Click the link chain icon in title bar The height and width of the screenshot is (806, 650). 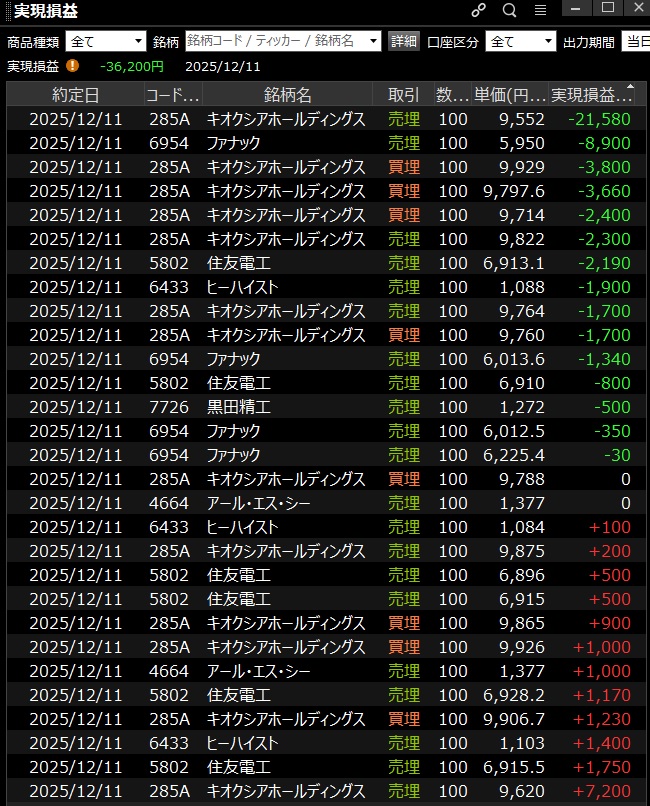(x=478, y=10)
